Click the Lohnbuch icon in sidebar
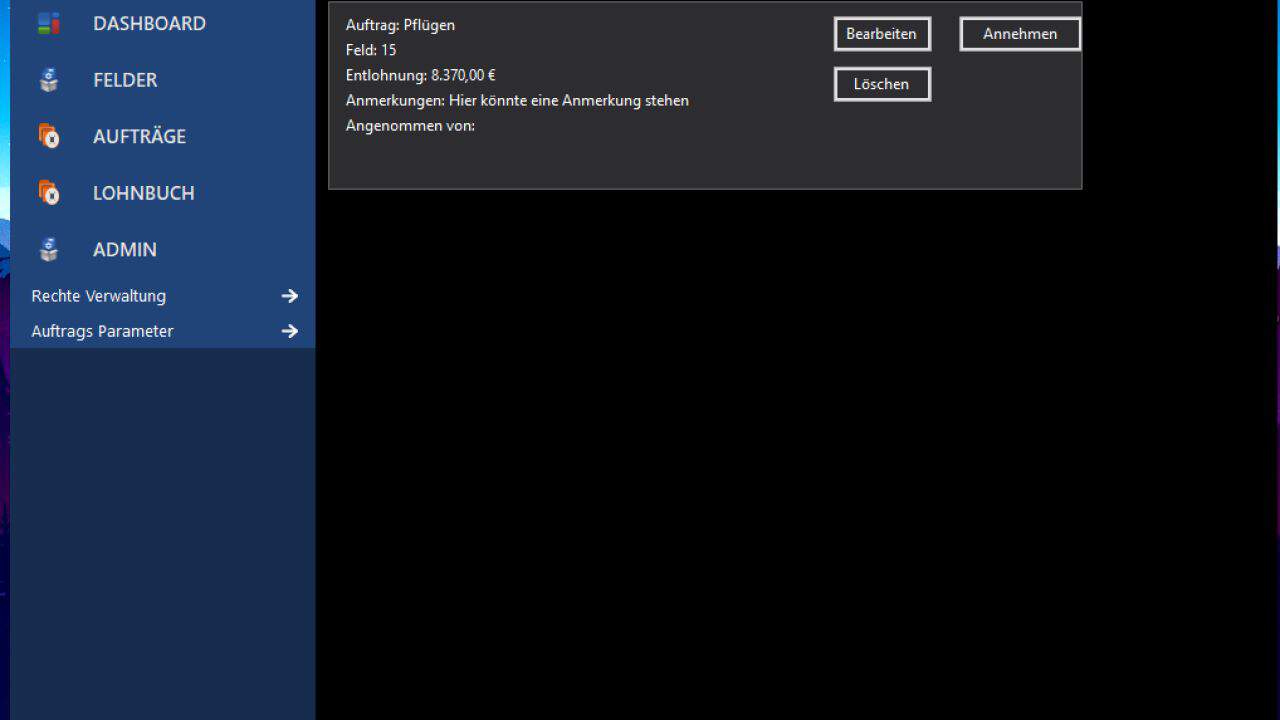This screenshot has width=1280, height=720. coord(48,193)
